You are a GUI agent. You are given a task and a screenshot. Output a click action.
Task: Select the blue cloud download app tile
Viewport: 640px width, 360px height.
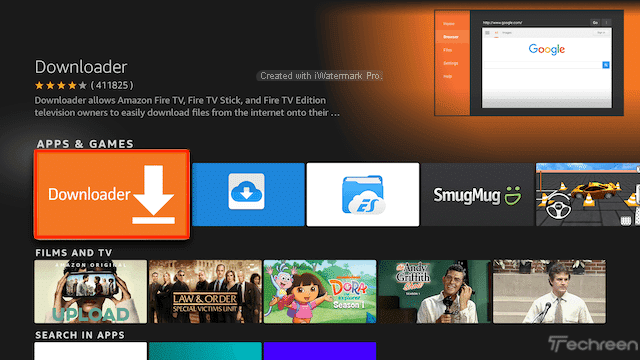pyautogui.click(x=248, y=194)
